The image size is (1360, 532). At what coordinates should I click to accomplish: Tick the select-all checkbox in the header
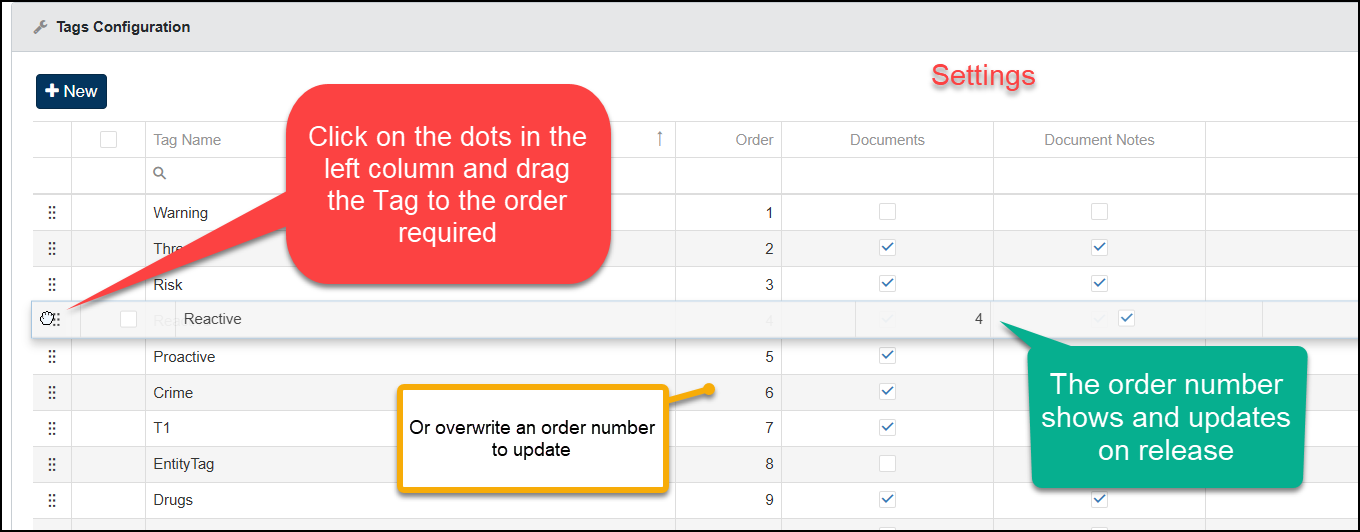coord(108,140)
